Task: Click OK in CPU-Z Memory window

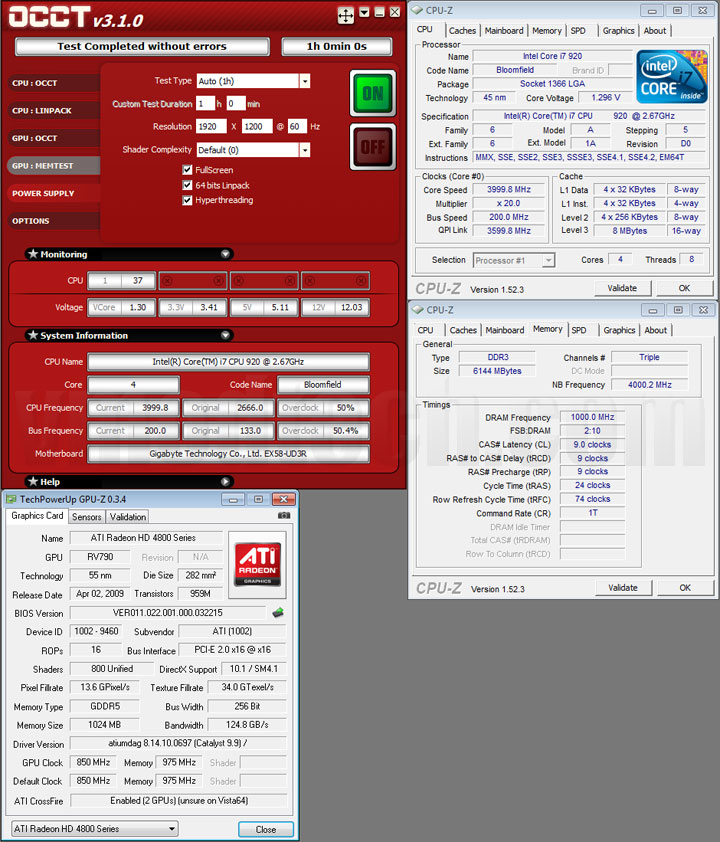Action: 685,588
